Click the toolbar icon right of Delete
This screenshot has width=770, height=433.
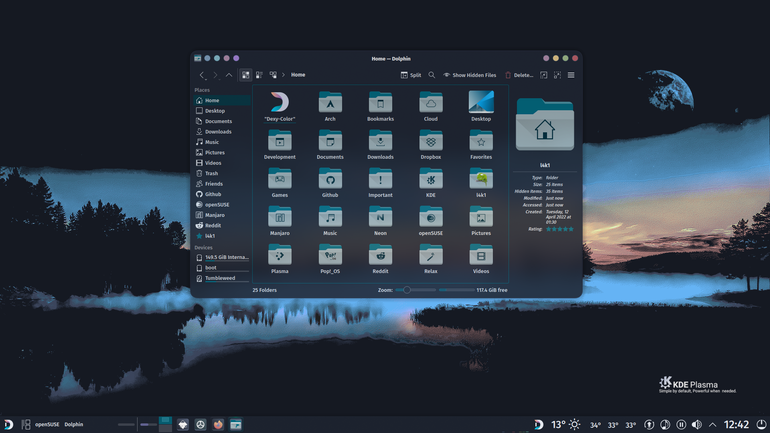tap(544, 75)
